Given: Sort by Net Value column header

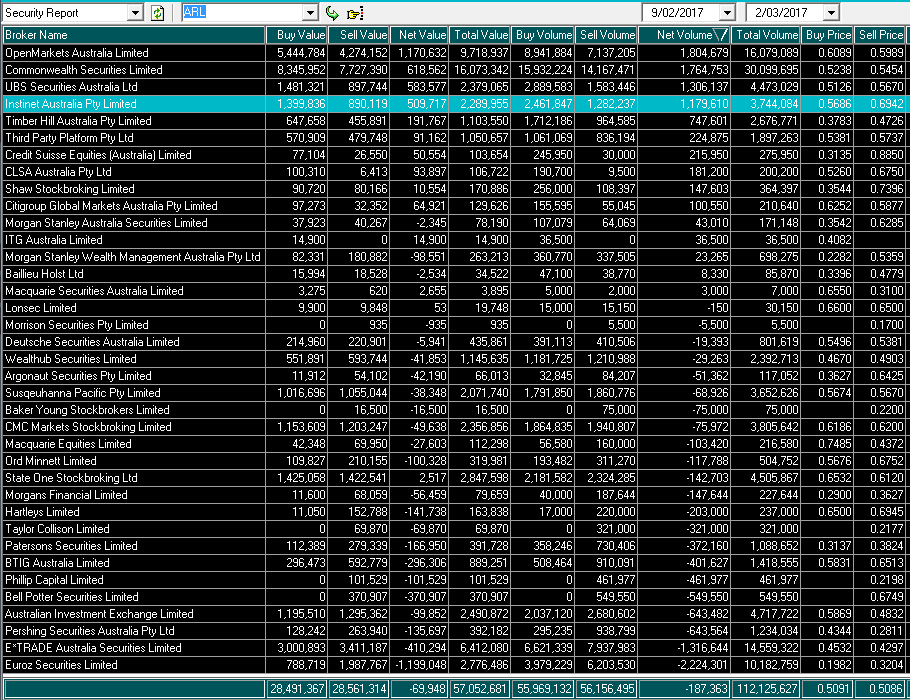Looking at the screenshot, I should coord(420,35).
